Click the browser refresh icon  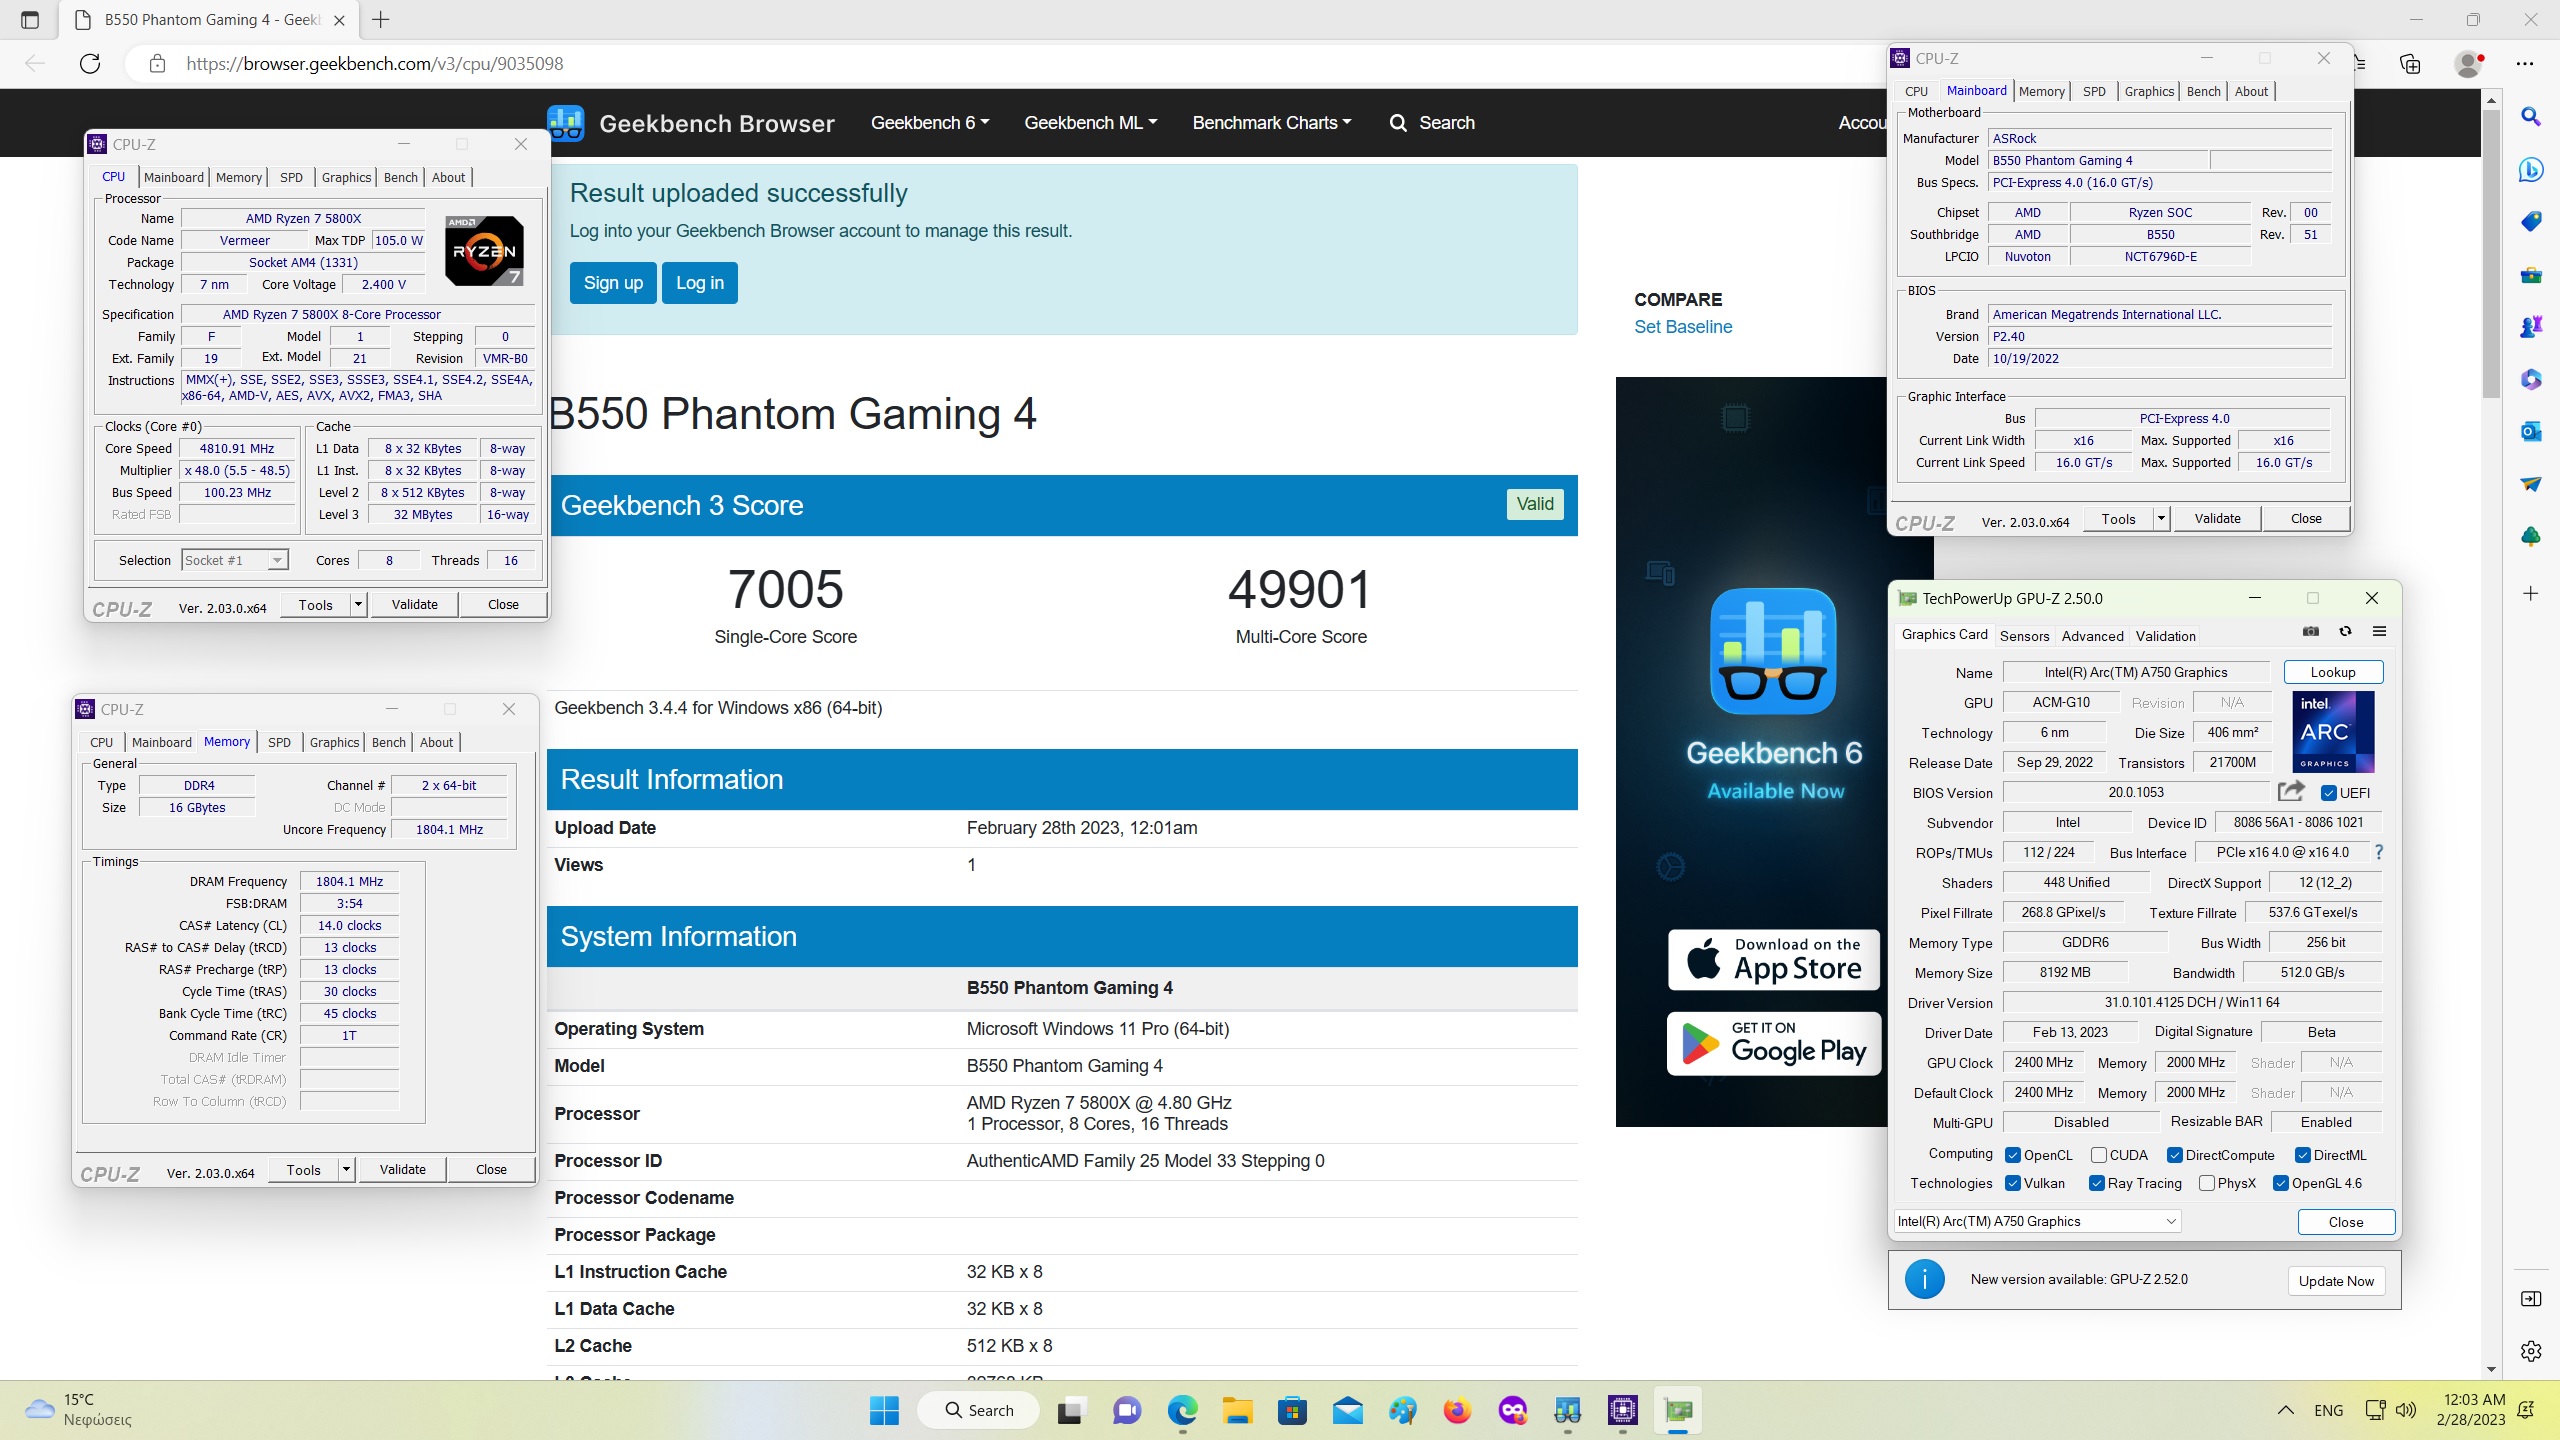point(90,64)
